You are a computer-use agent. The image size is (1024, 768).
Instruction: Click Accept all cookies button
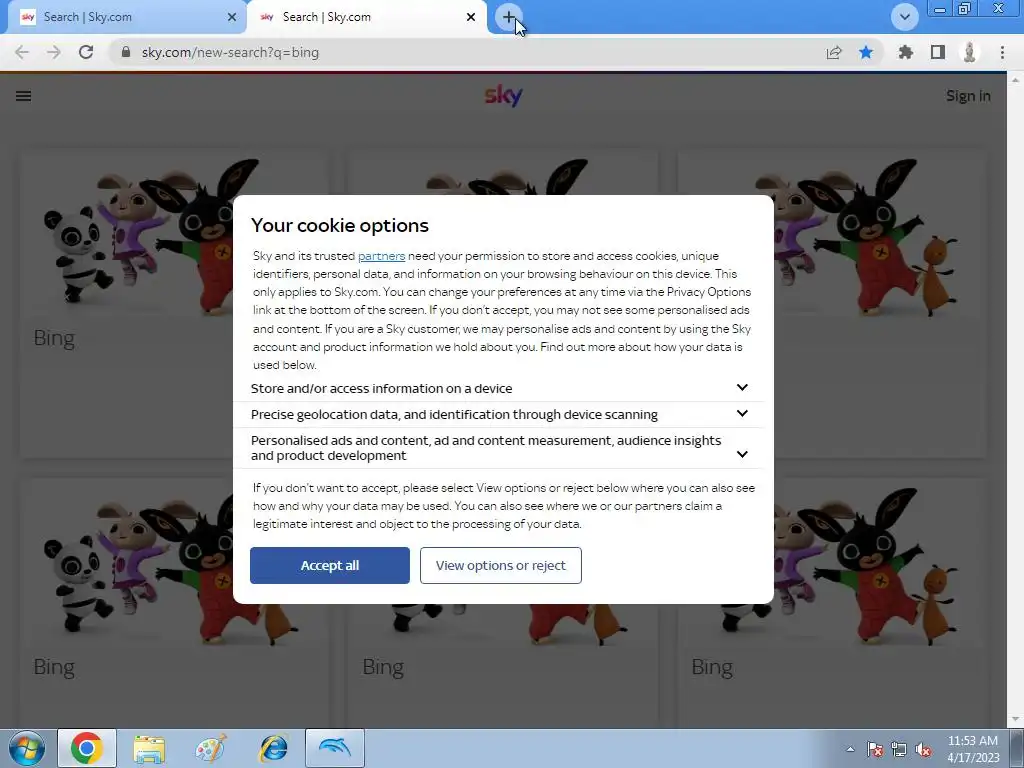330,566
